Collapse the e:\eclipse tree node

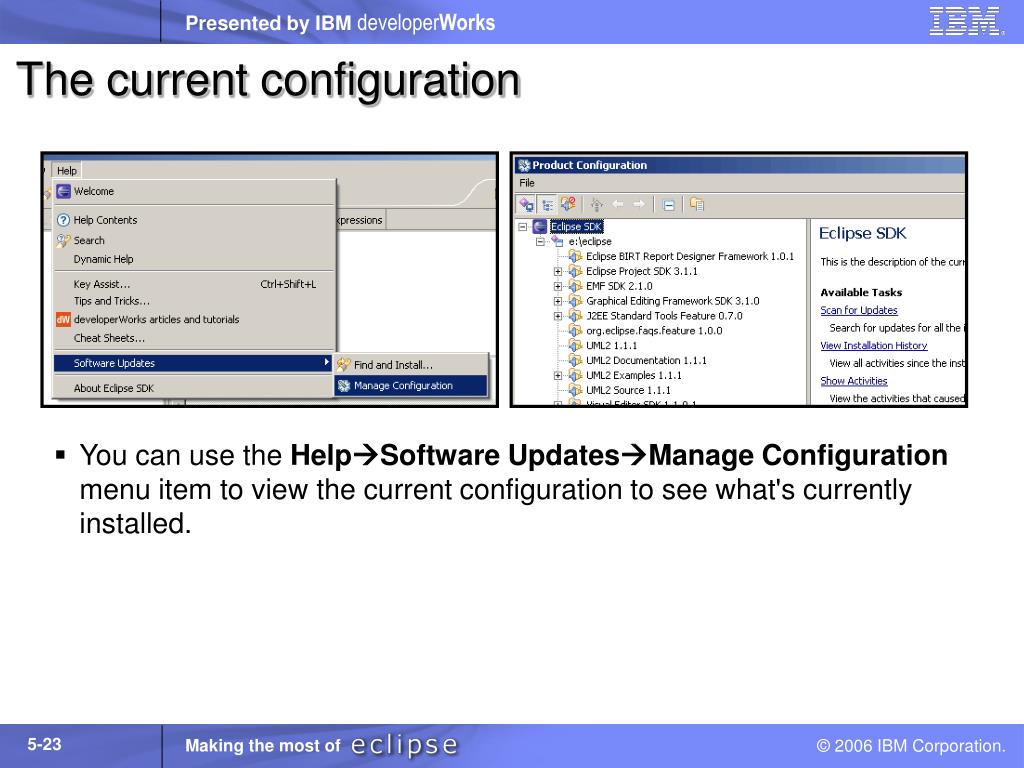(540, 242)
